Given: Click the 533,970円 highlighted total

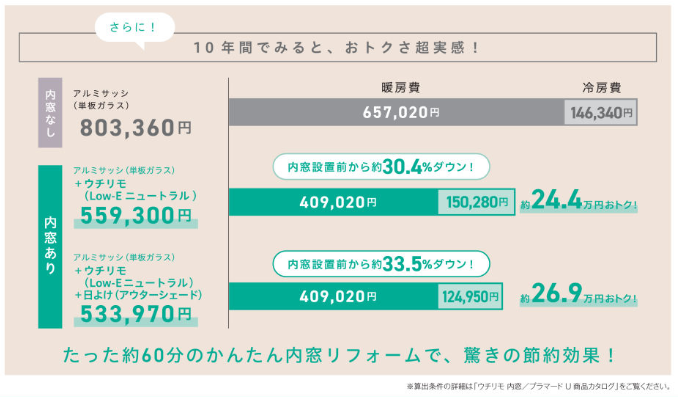Looking at the screenshot, I should coord(136,314).
